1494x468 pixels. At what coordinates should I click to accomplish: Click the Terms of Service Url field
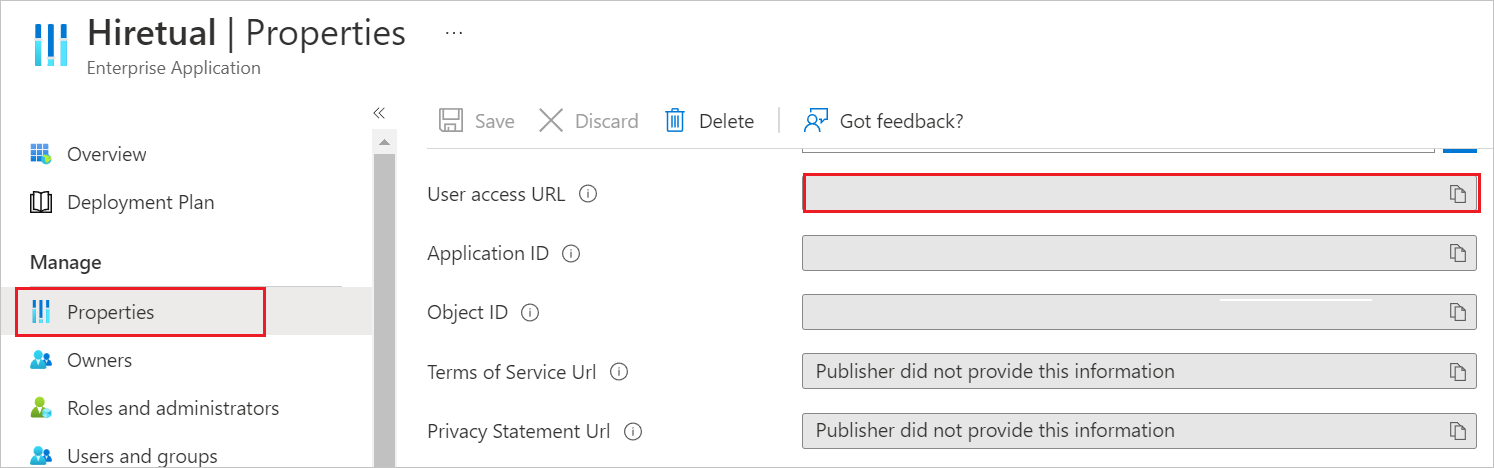tap(1140, 371)
